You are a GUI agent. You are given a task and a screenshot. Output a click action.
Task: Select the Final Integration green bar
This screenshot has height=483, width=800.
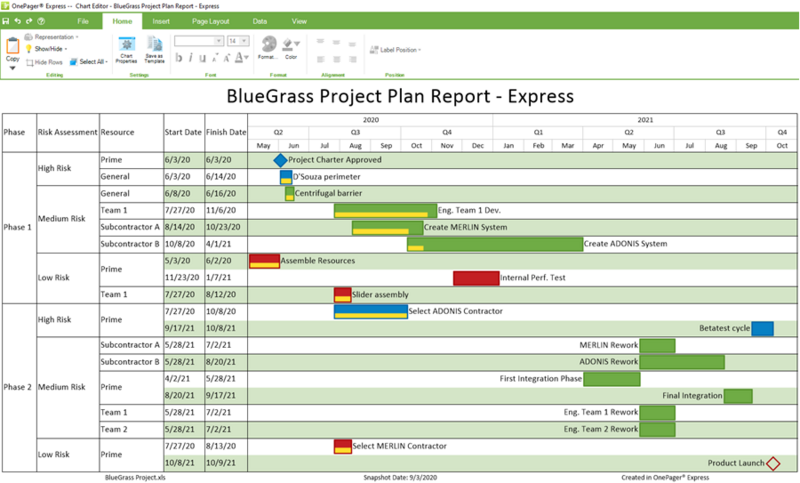pos(738,396)
